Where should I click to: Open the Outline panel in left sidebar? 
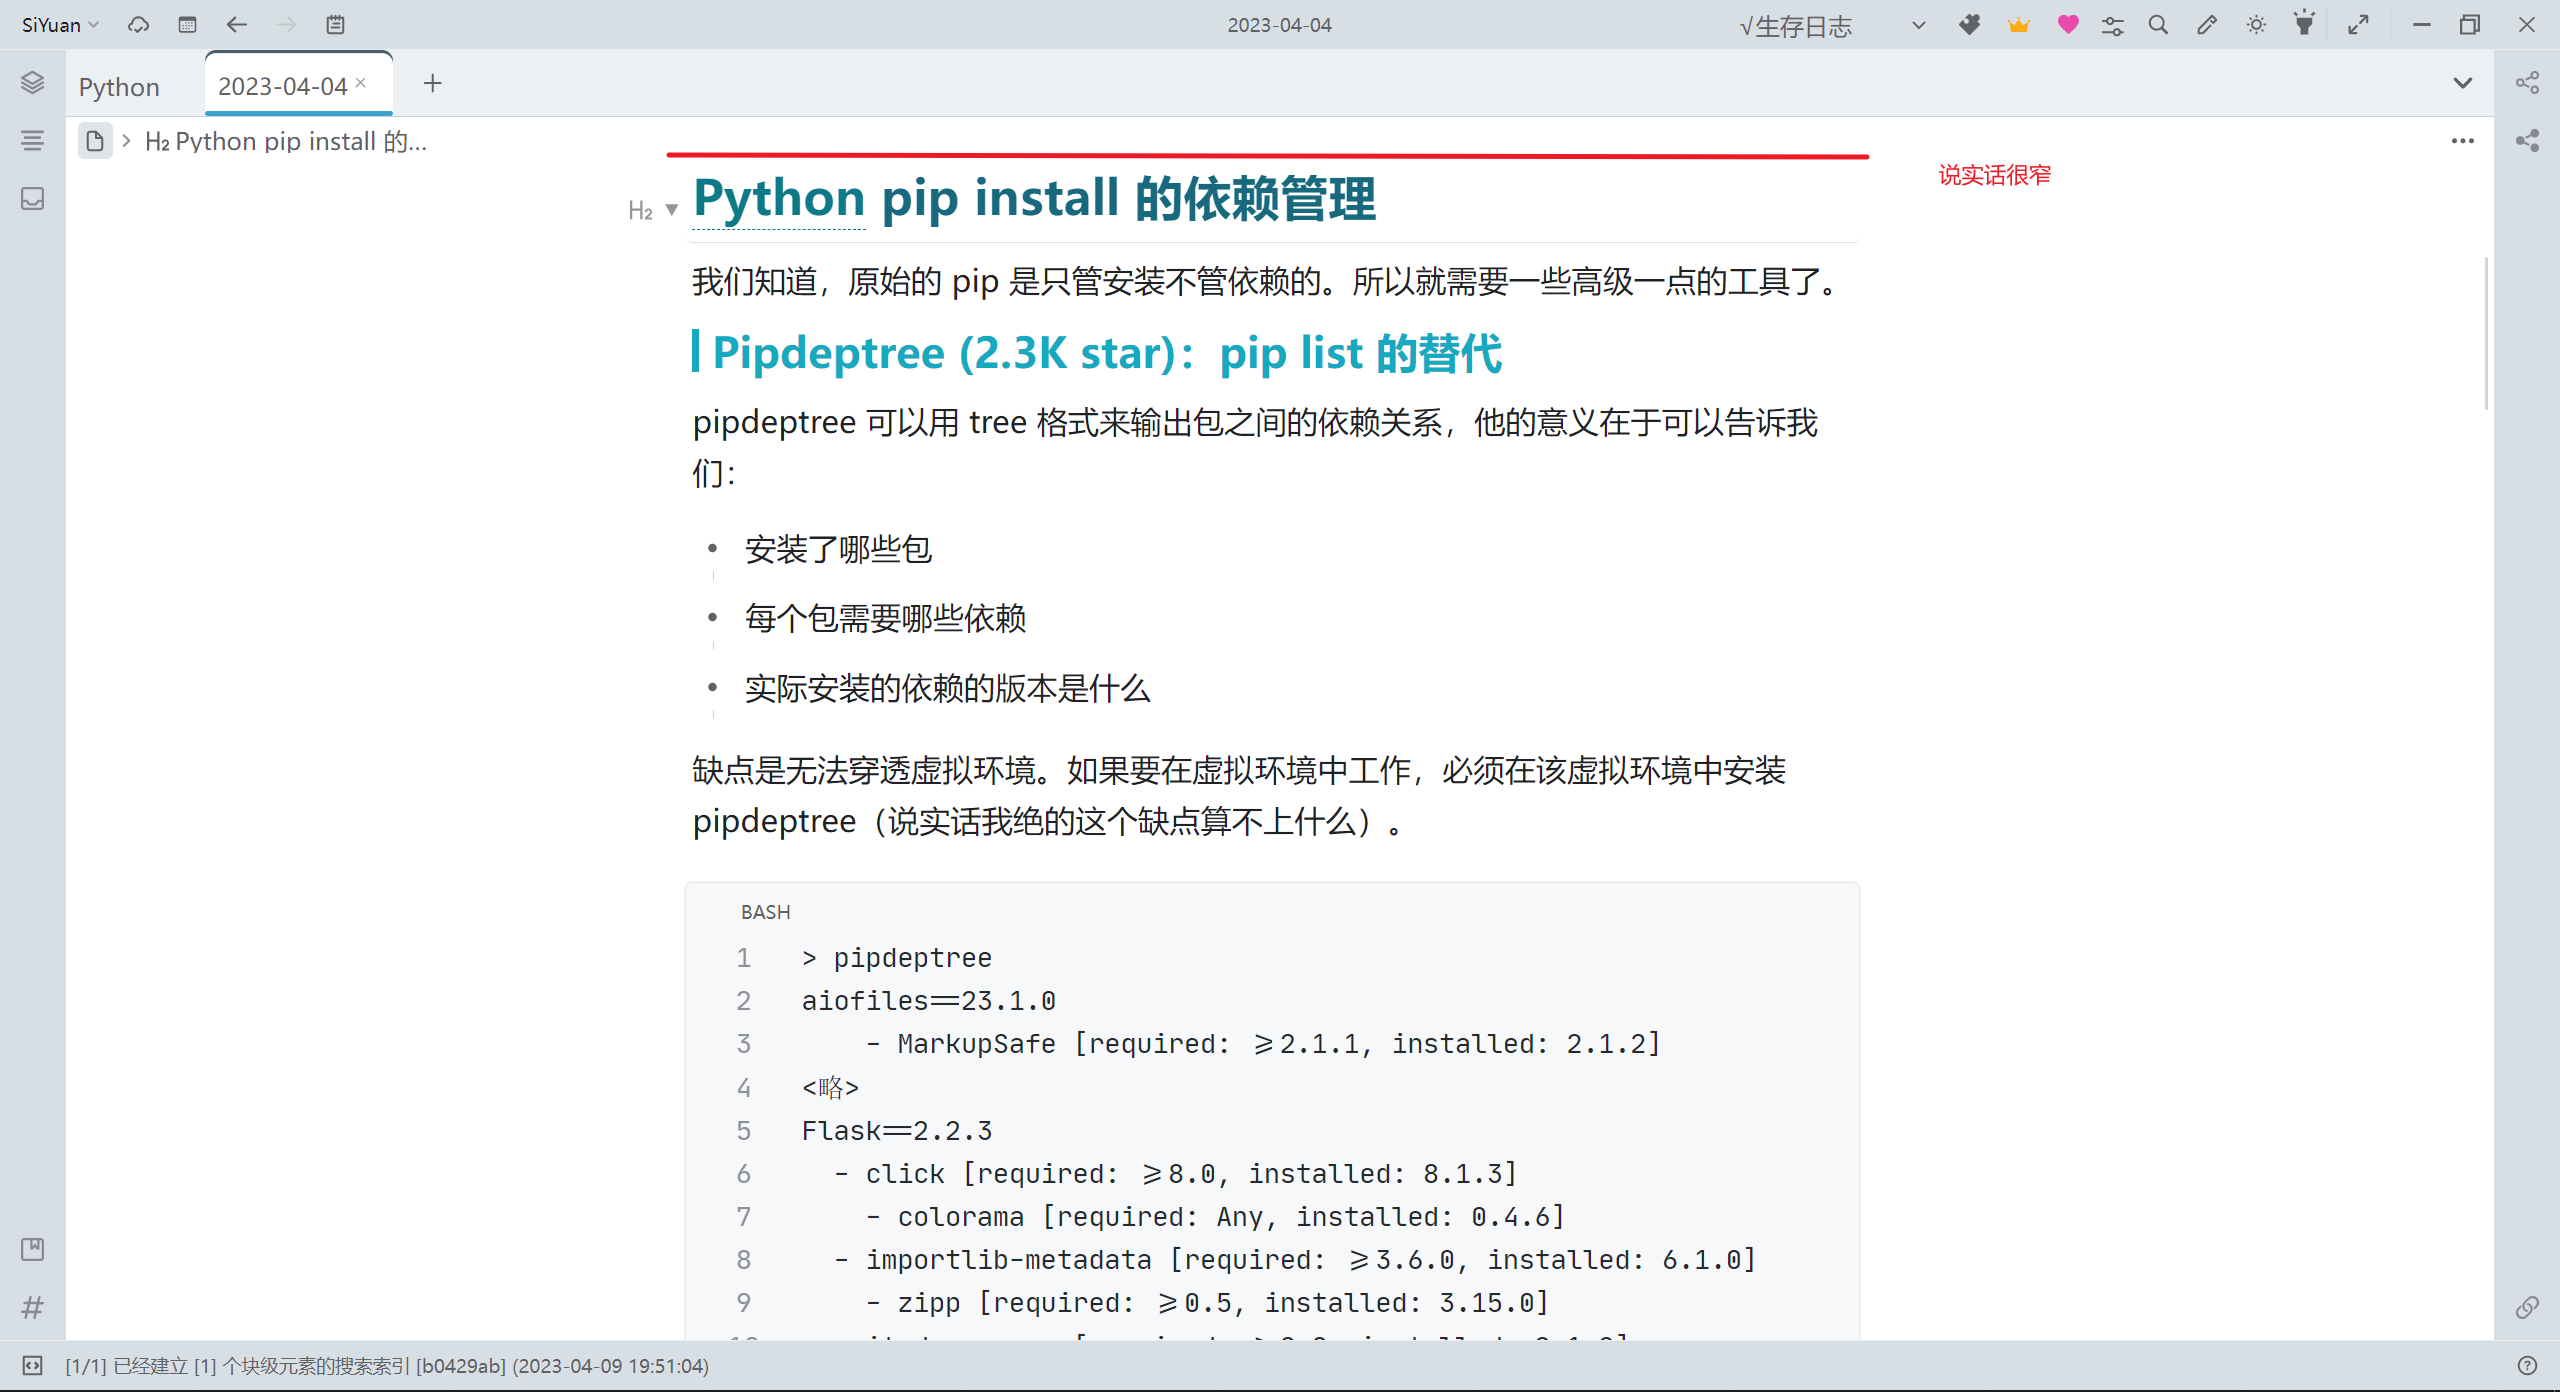(32, 140)
